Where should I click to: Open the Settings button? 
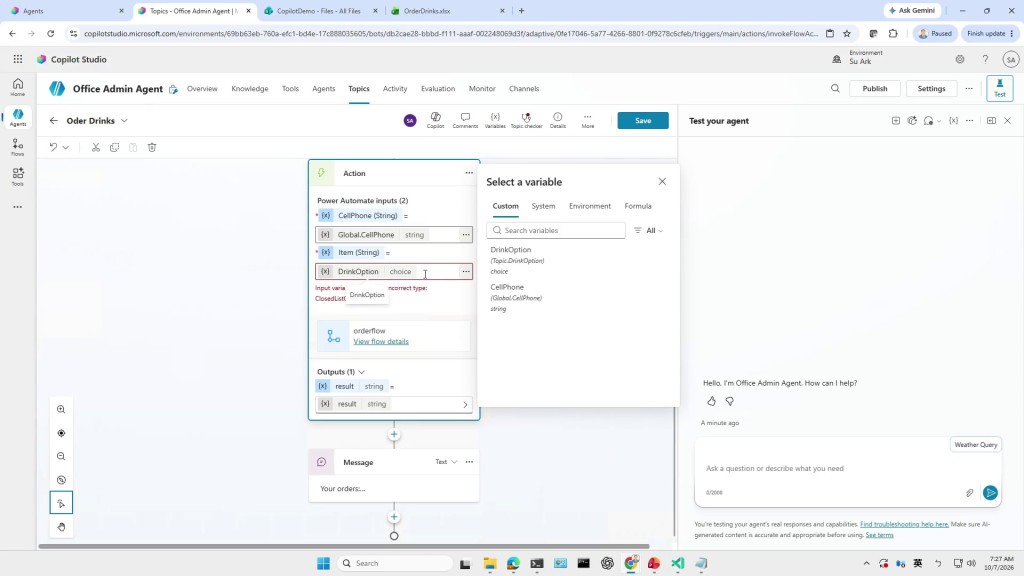[931, 89]
